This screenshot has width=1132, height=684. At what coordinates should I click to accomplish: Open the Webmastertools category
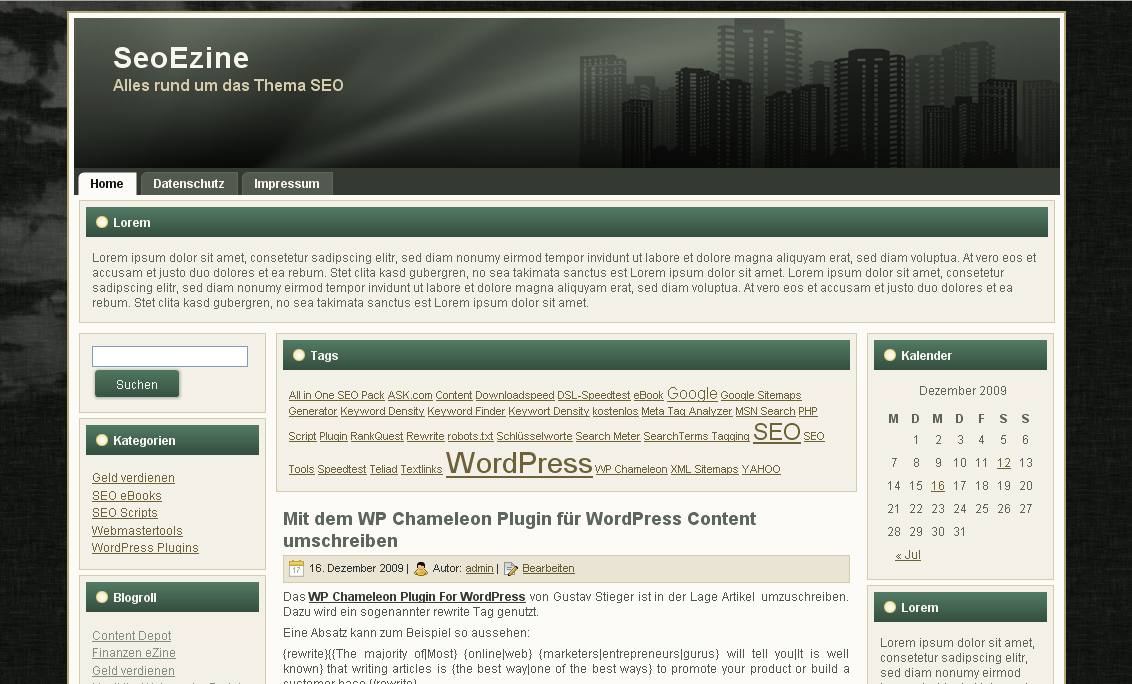point(137,530)
